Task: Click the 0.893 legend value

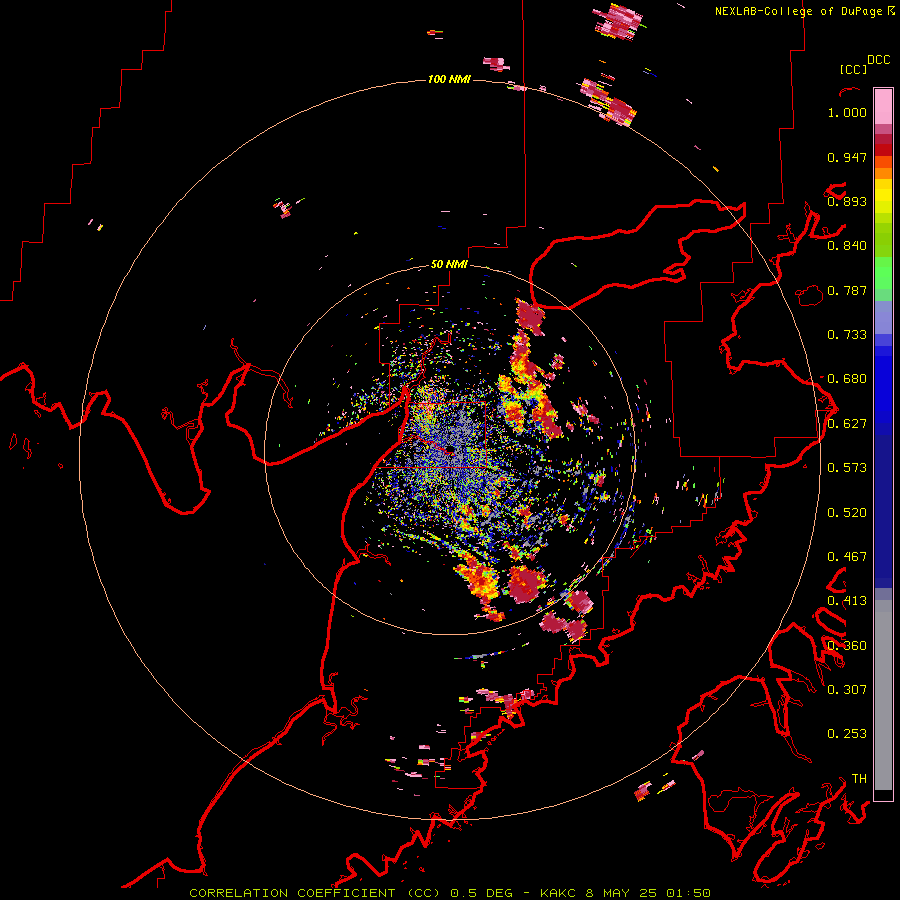Action: 847,201
